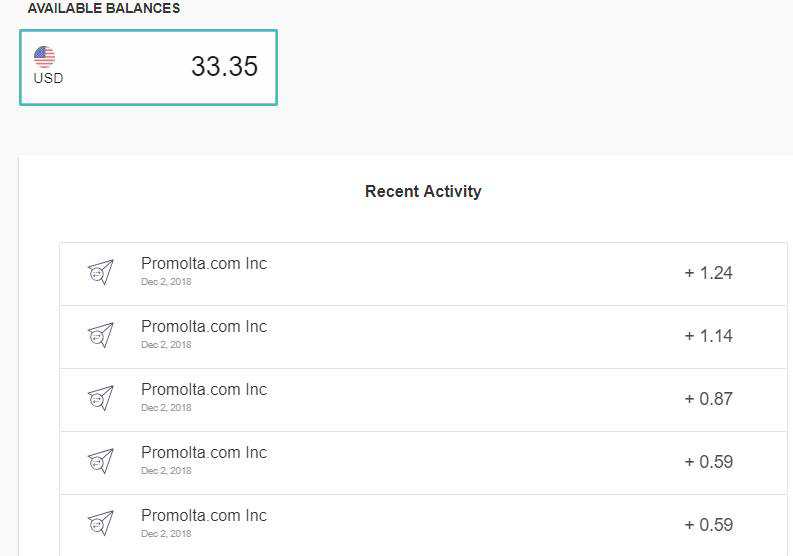Click the + 1.24 transaction amount
Viewport: 793px width, 556px height.
[x=708, y=273]
